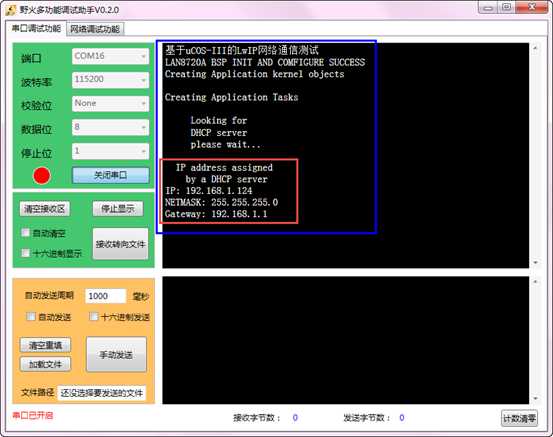Switch to 串口调试功能 tab
553x437 pixels.
36,29
